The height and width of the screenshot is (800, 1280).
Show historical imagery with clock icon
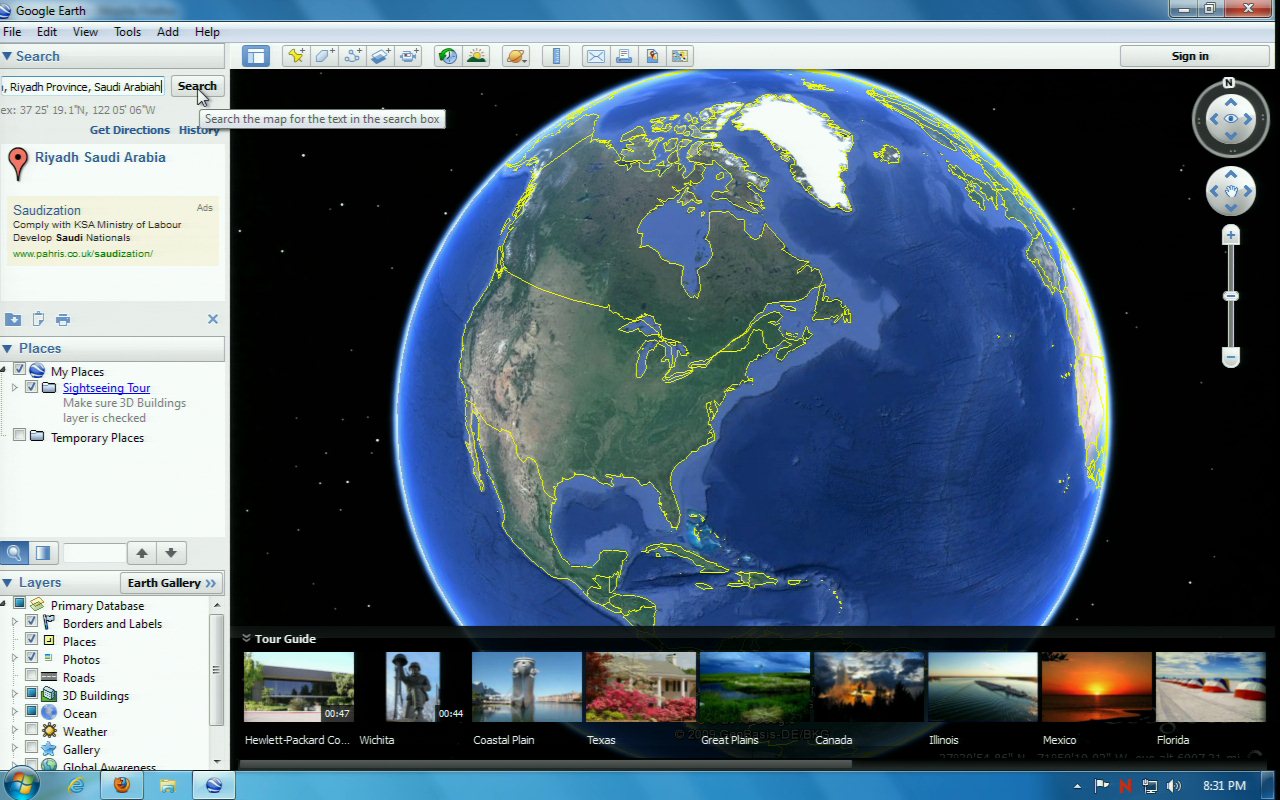447,56
